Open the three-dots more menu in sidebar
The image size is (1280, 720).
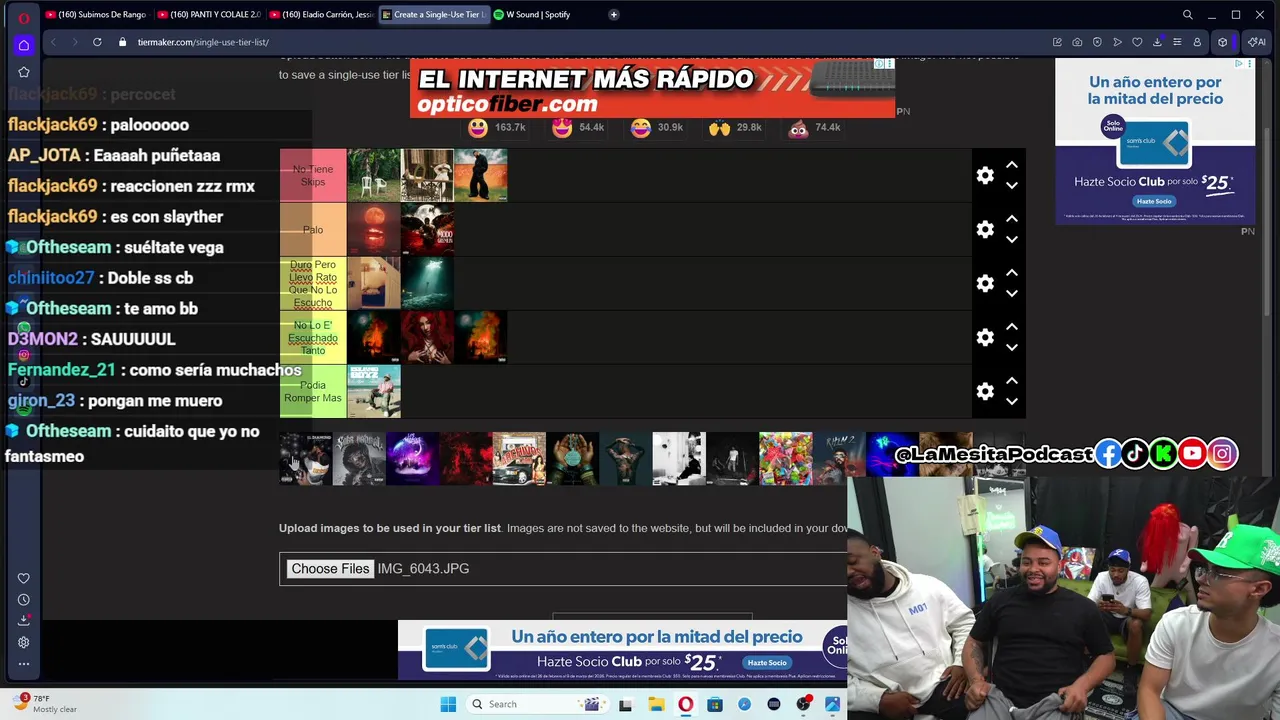click(24, 664)
